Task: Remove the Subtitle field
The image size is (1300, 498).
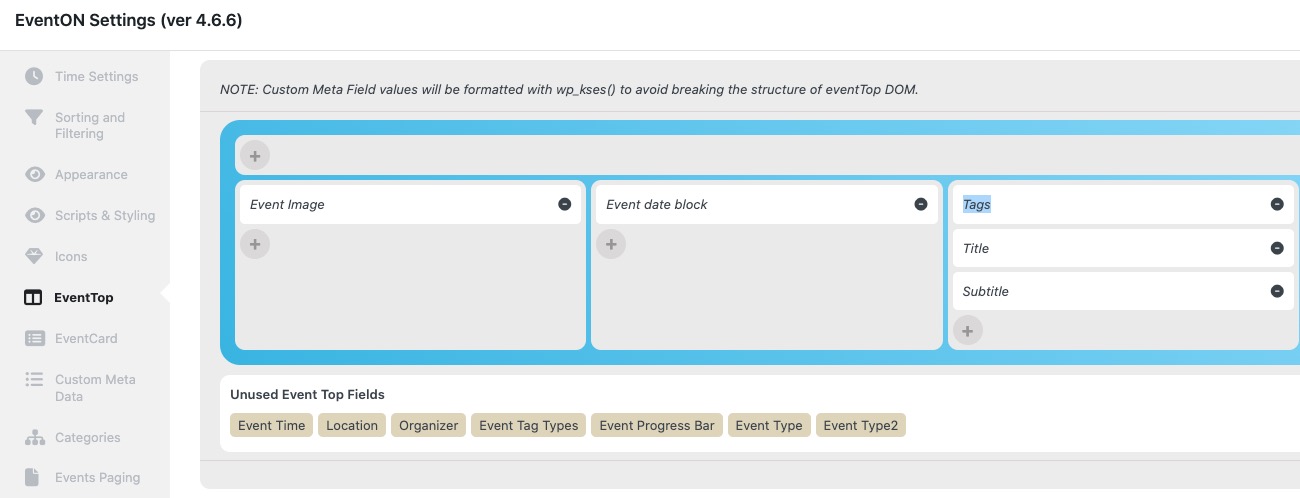Action: [1277, 291]
